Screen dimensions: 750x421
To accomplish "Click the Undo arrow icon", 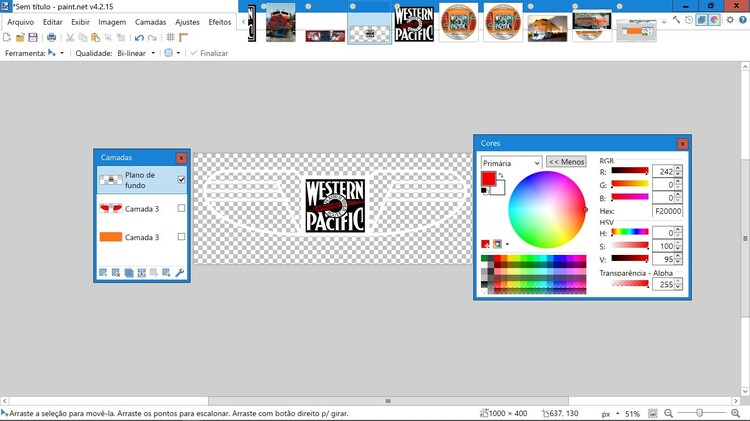I will 139,37.
